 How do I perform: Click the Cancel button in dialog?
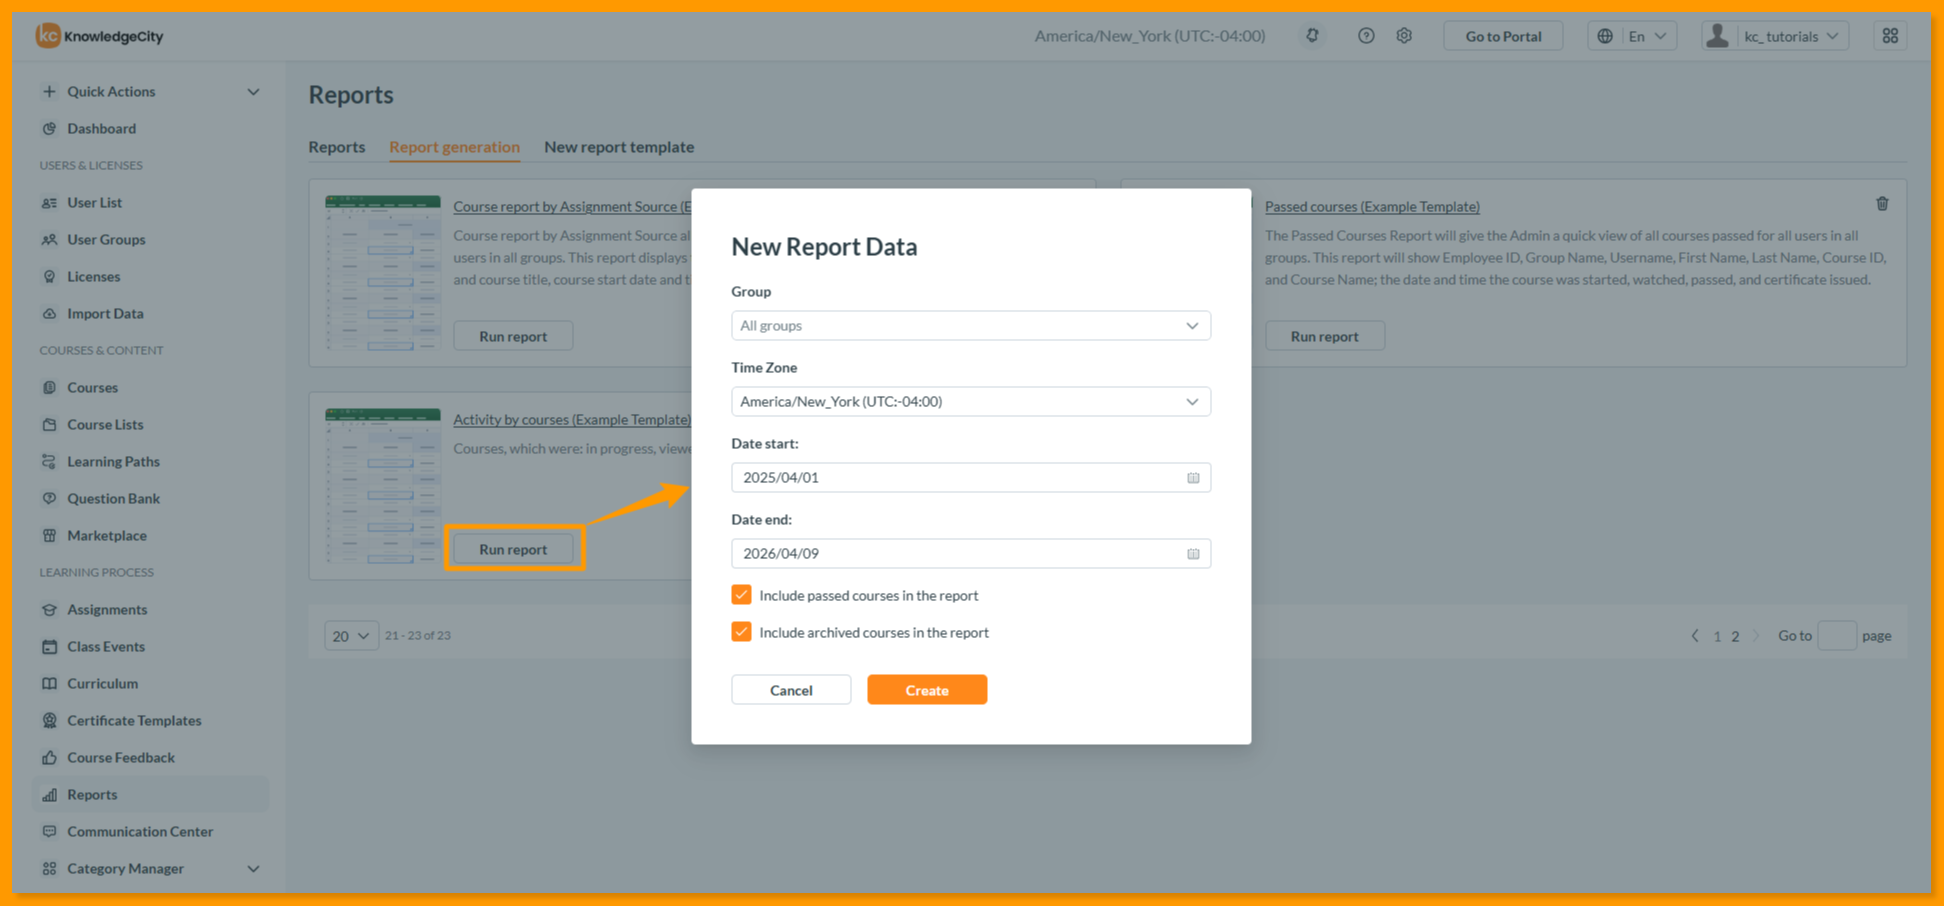[x=791, y=690]
